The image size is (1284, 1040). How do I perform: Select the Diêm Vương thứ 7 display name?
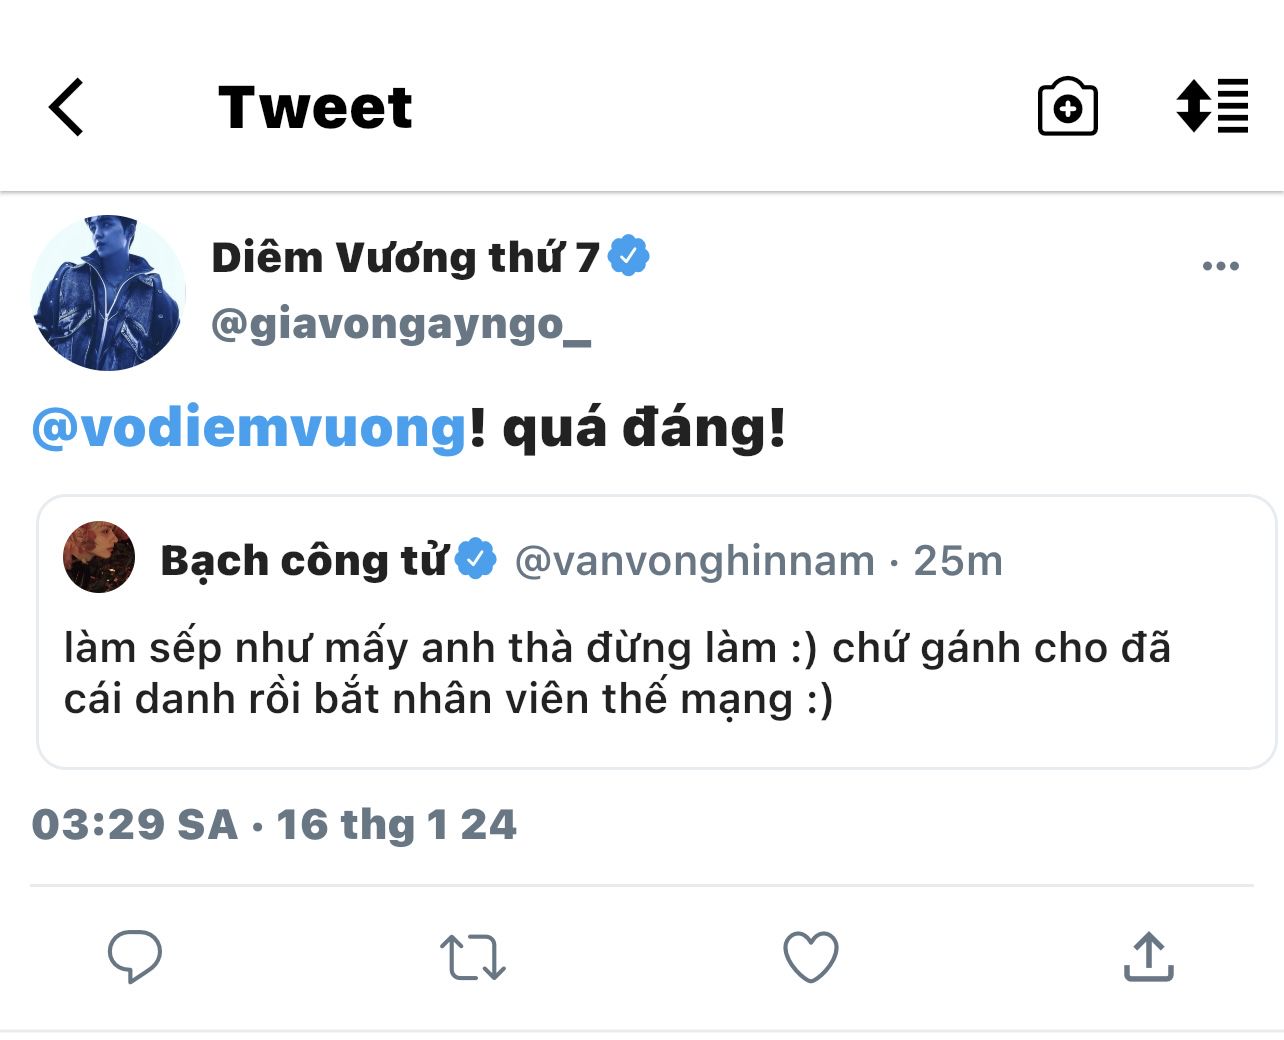(405, 258)
